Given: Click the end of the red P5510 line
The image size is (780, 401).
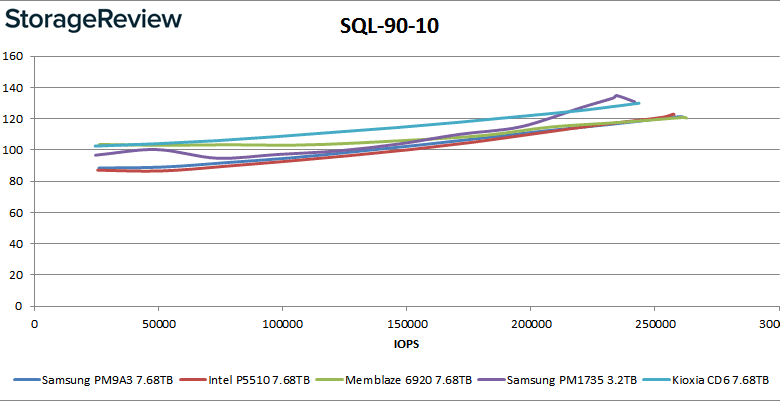Looking at the screenshot, I should 674,114.
